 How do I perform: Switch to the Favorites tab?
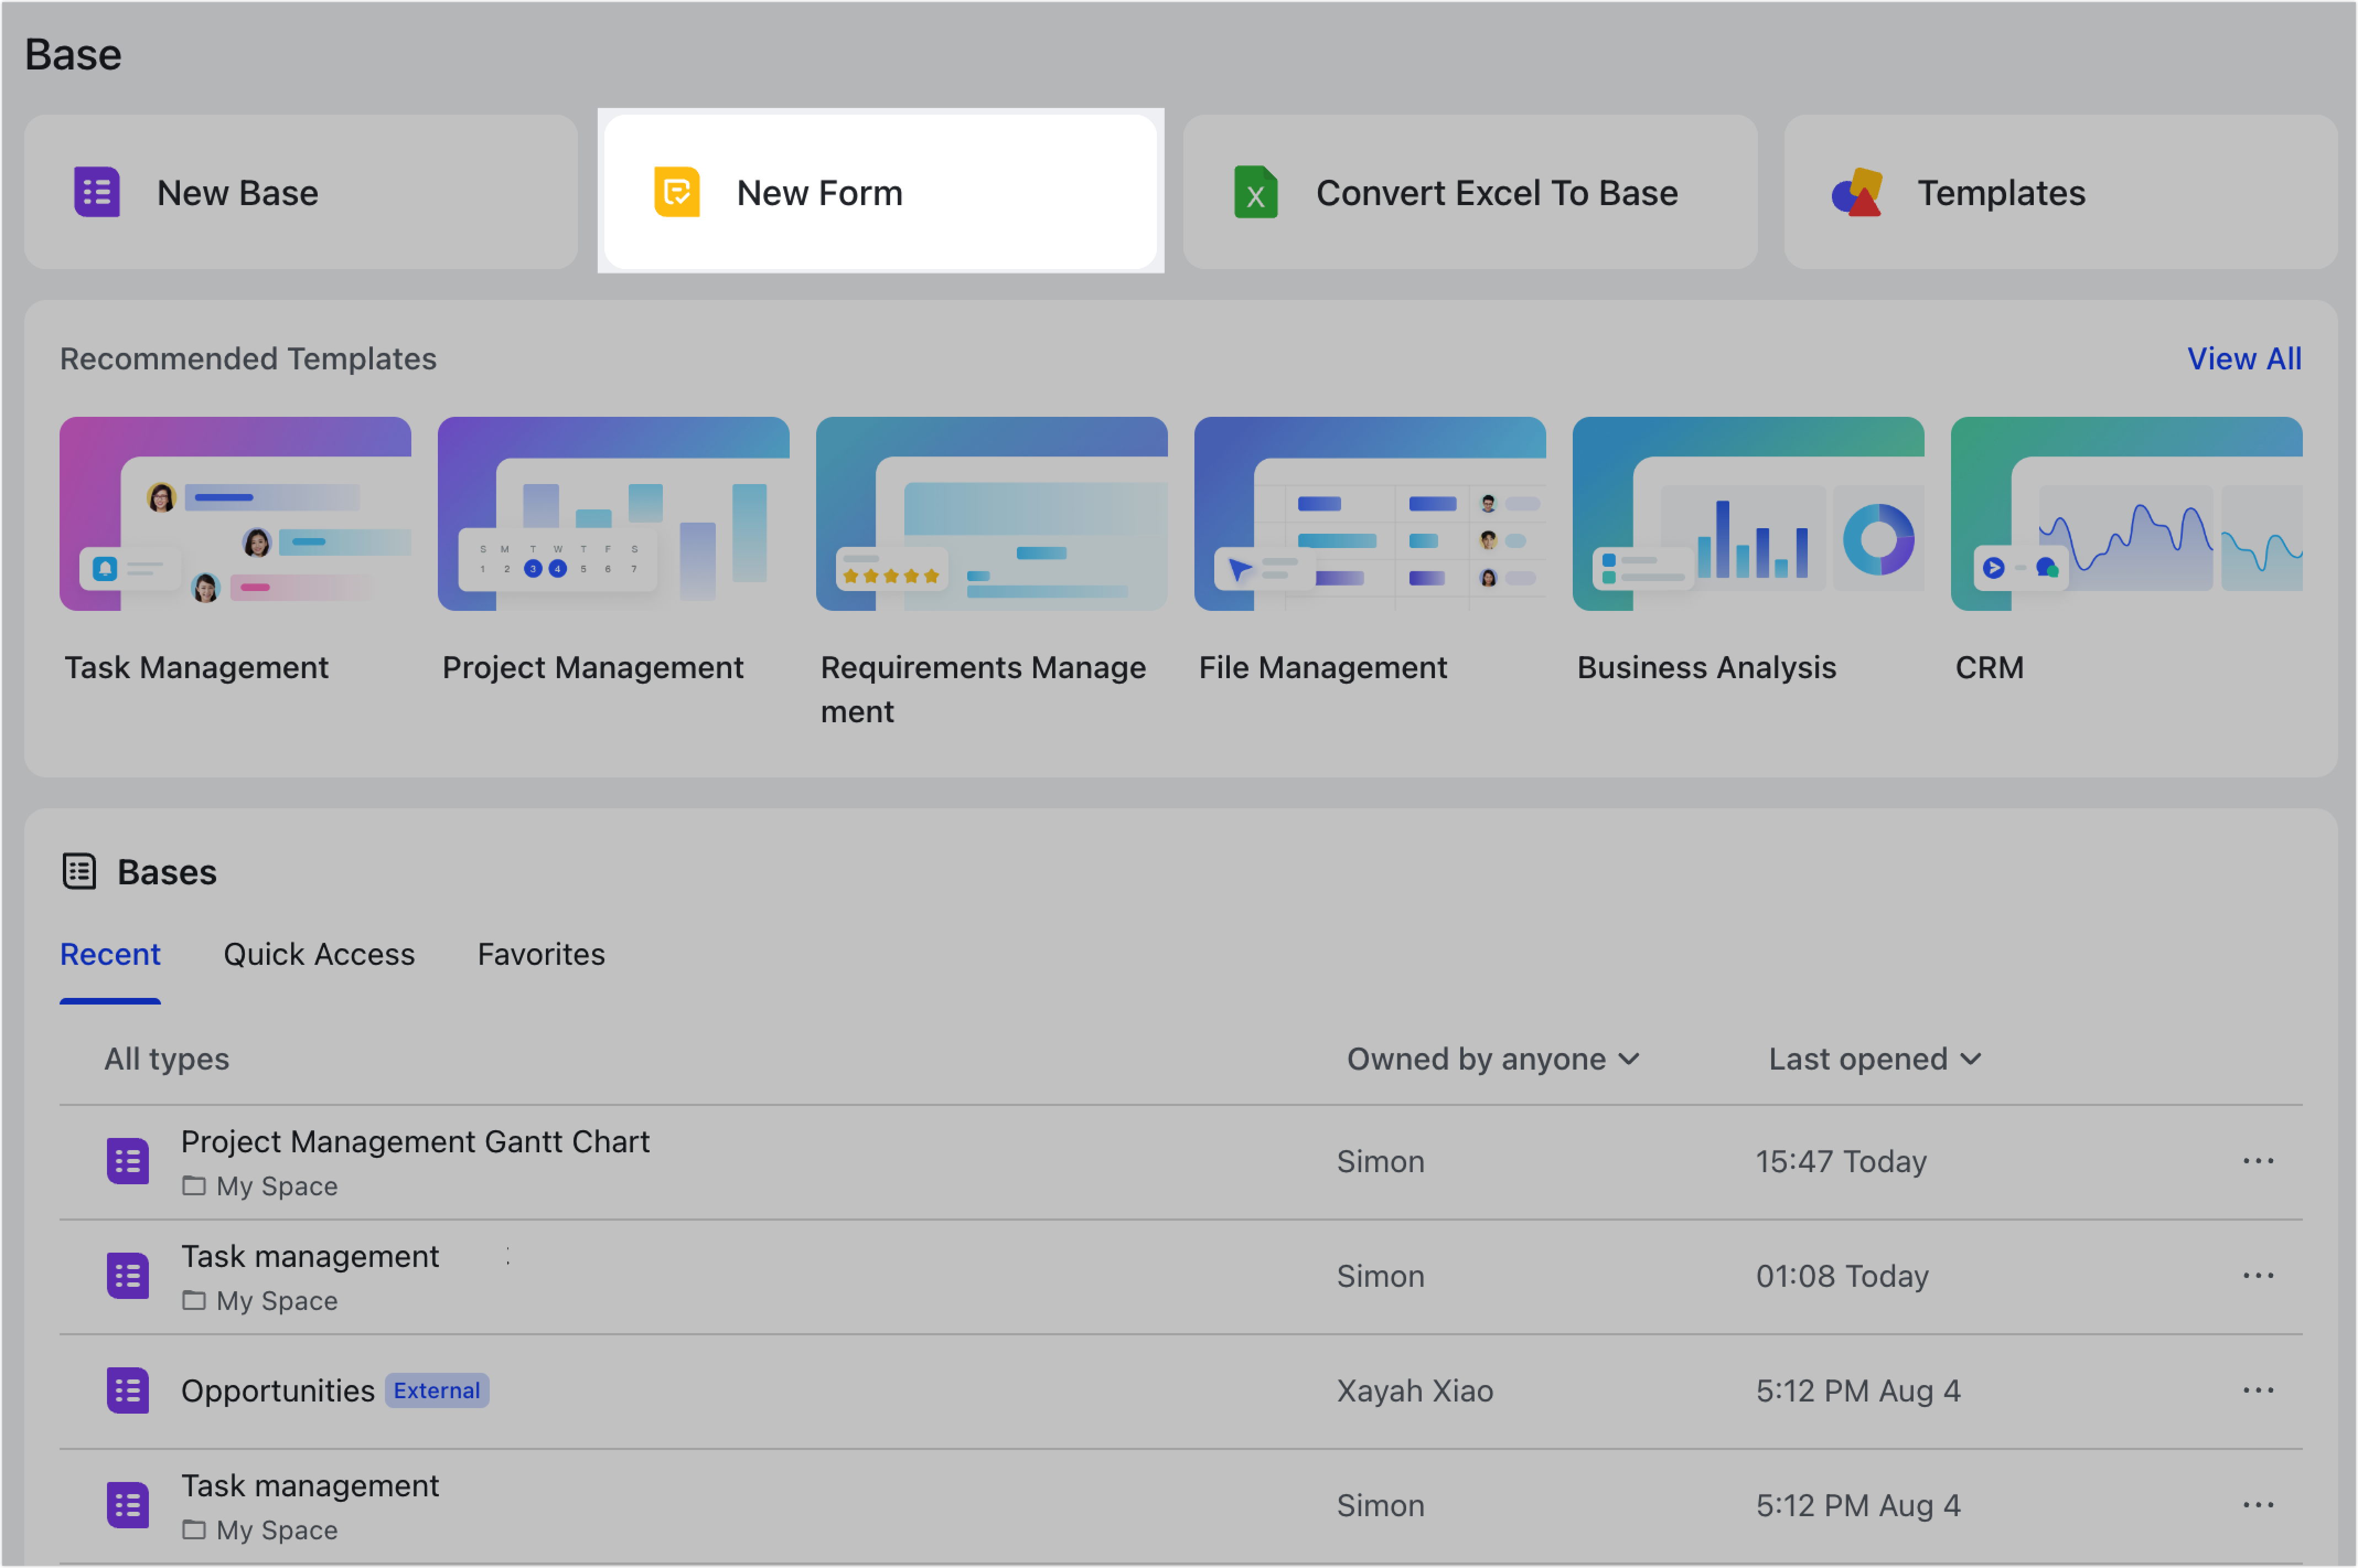click(x=541, y=954)
